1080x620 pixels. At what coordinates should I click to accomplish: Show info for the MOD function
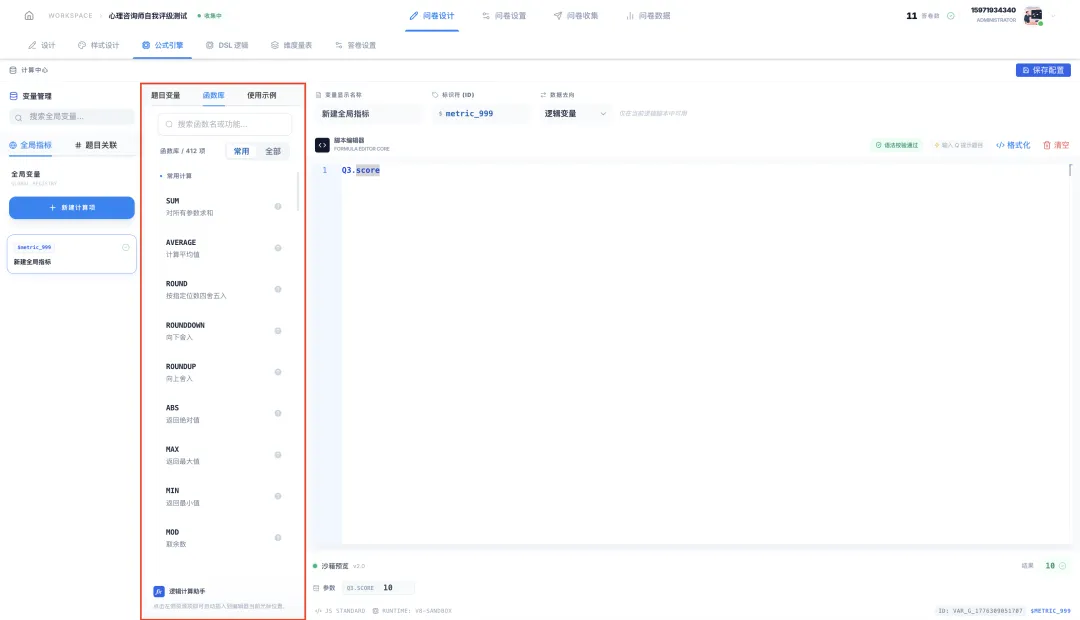click(x=278, y=537)
